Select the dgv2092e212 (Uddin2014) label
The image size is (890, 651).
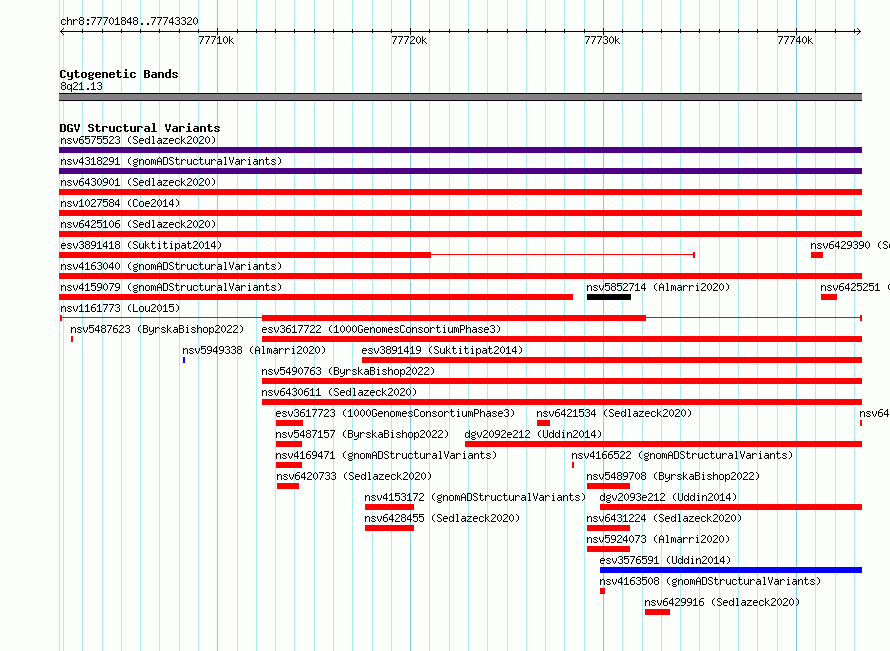click(533, 434)
